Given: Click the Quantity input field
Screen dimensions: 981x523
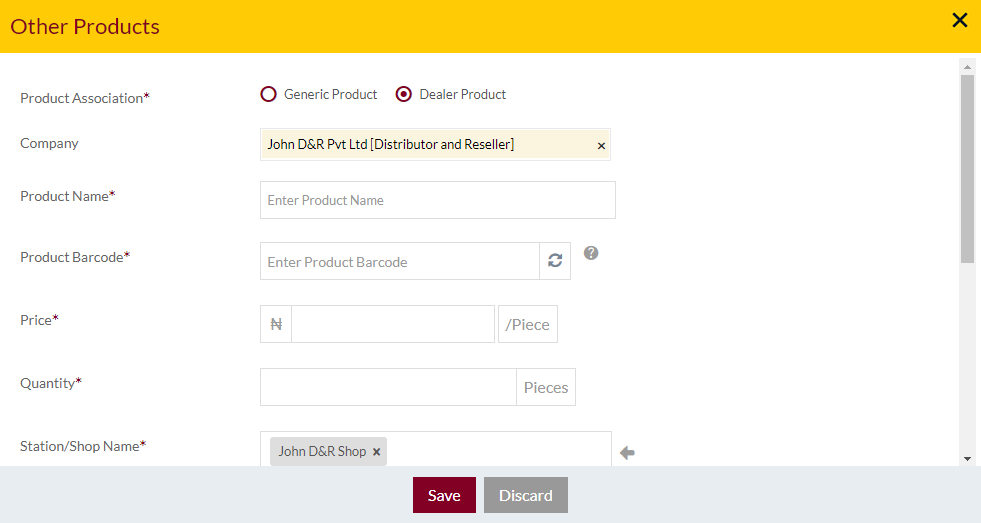Looking at the screenshot, I should click(389, 387).
